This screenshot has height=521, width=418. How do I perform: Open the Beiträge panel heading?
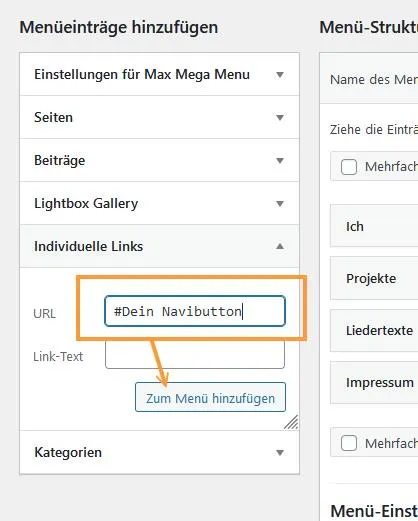tap(159, 160)
